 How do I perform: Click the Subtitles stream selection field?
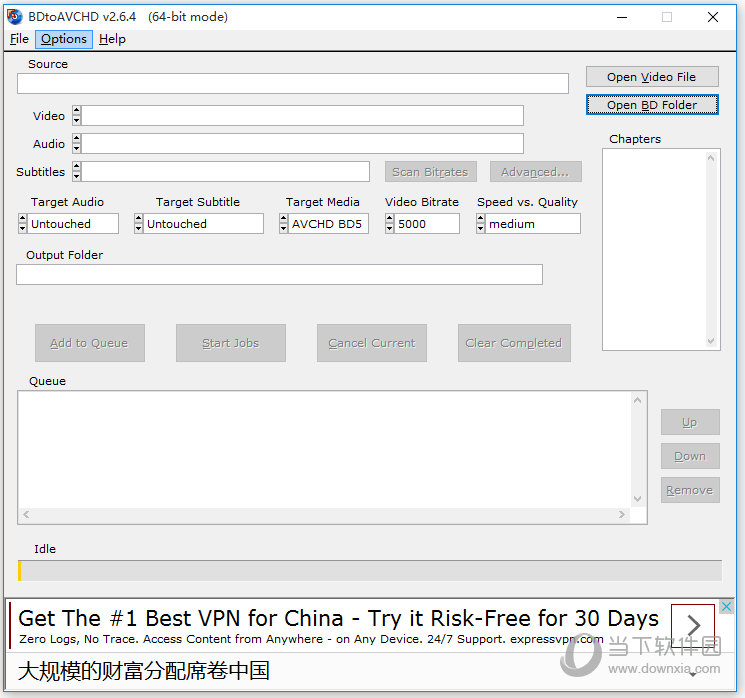226,172
